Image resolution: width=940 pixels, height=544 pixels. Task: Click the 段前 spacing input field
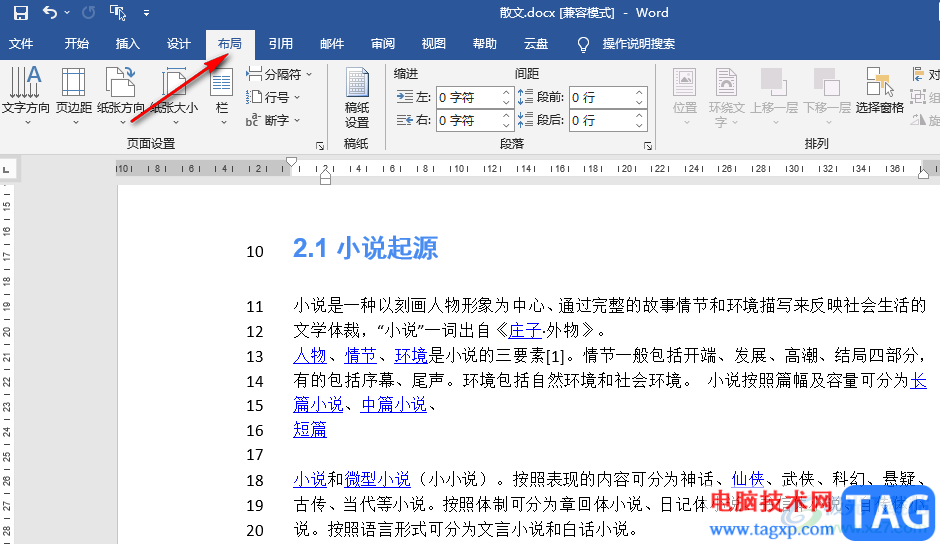tap(601, 97)
